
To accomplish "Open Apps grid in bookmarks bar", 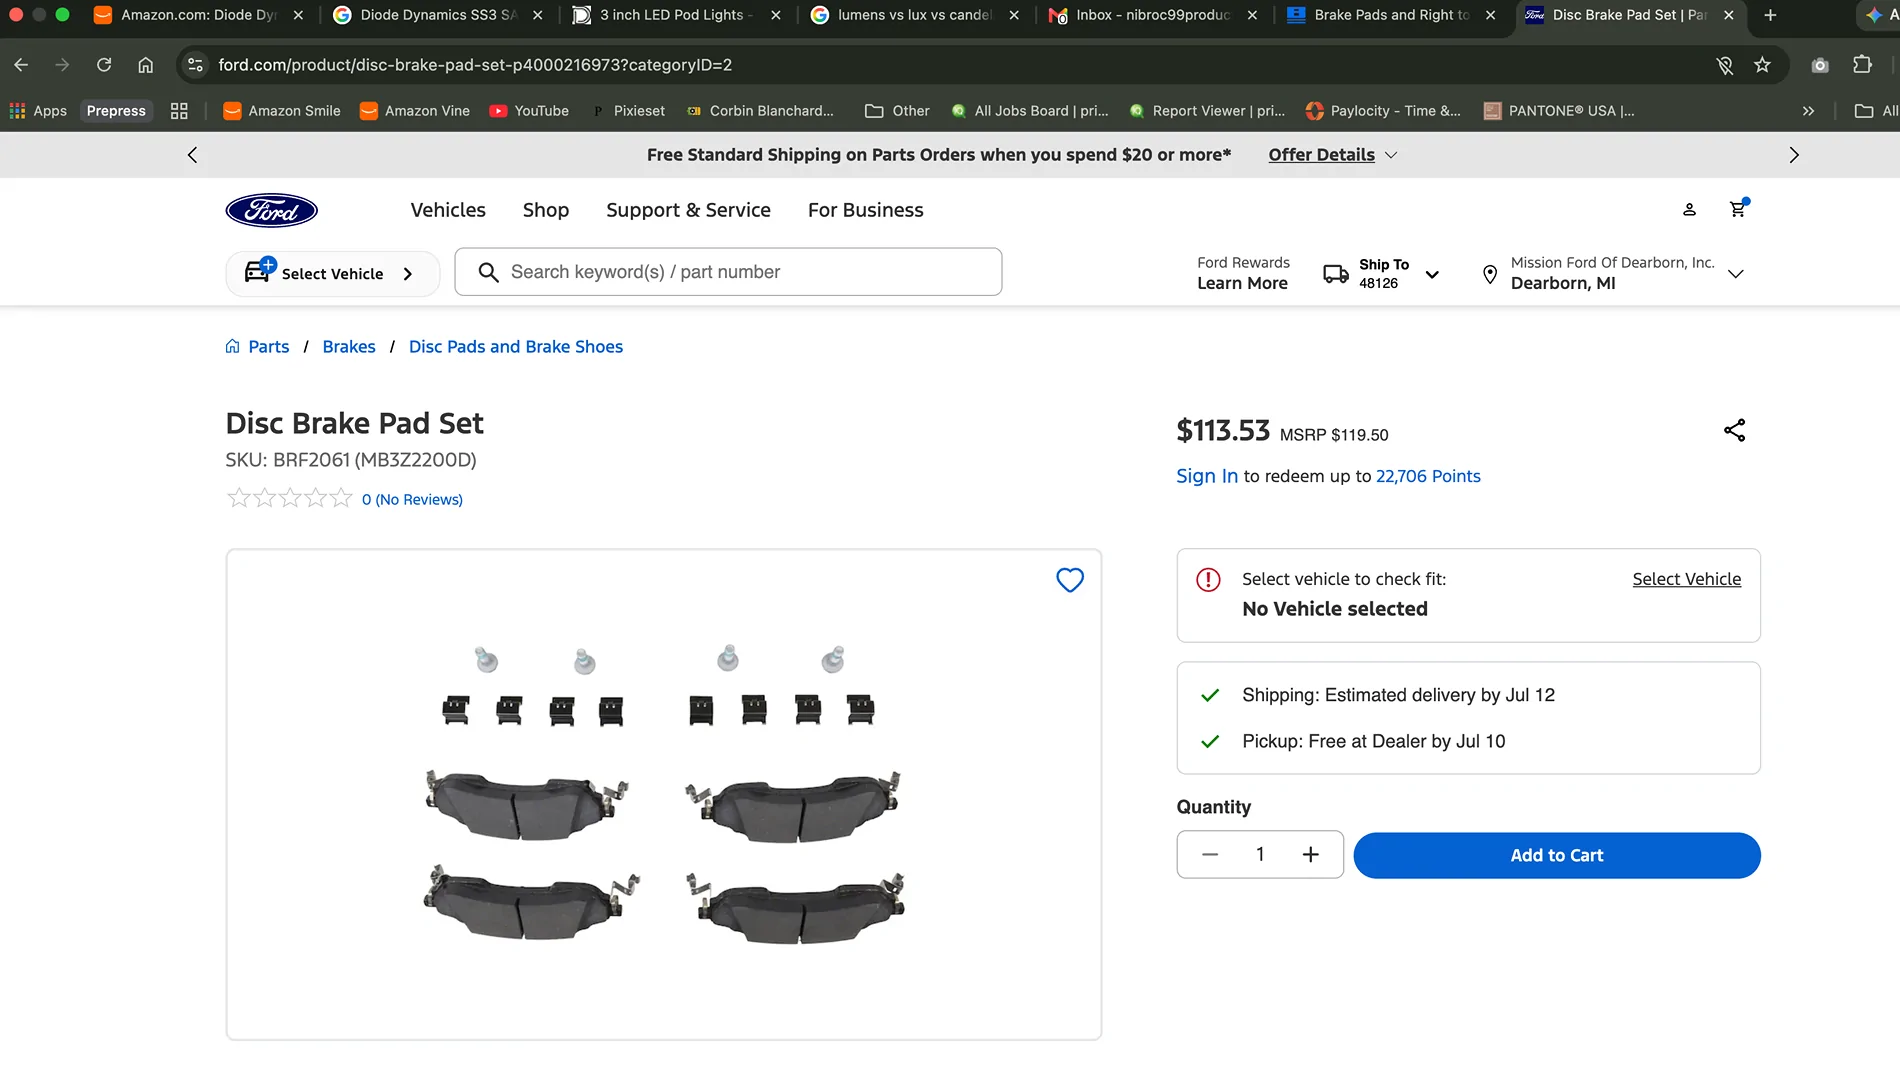I will pos(39,111).
